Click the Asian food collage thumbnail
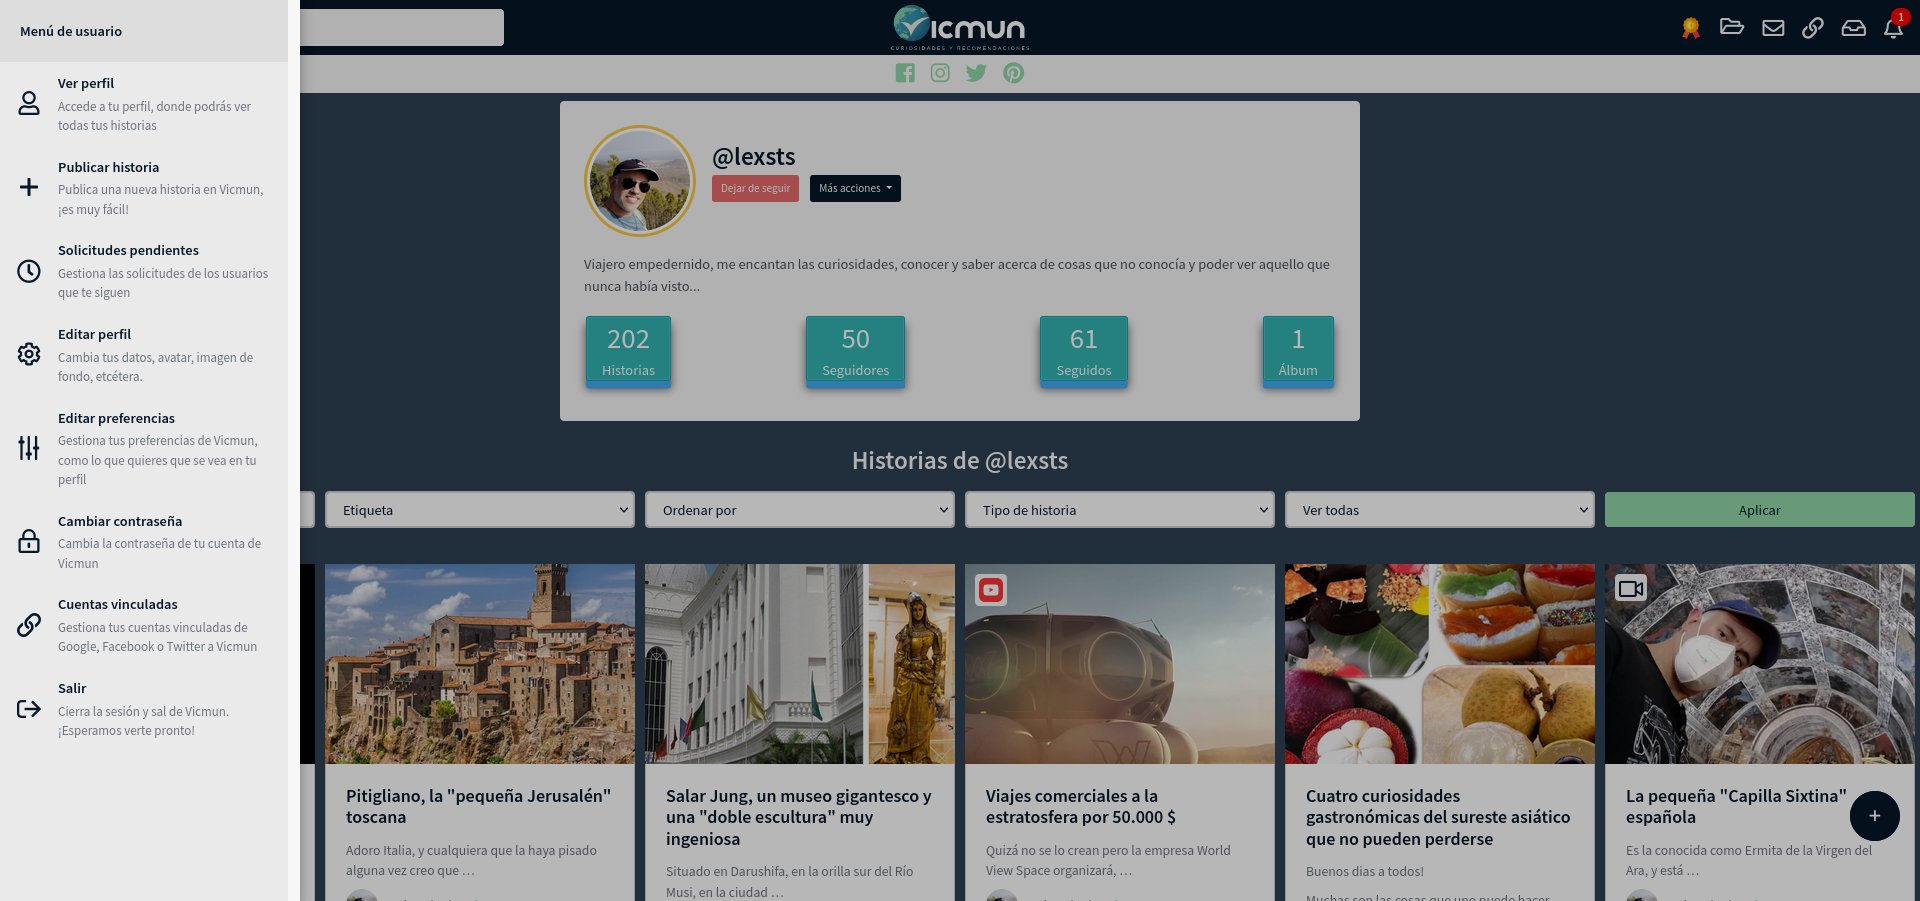 (1440, 664)
